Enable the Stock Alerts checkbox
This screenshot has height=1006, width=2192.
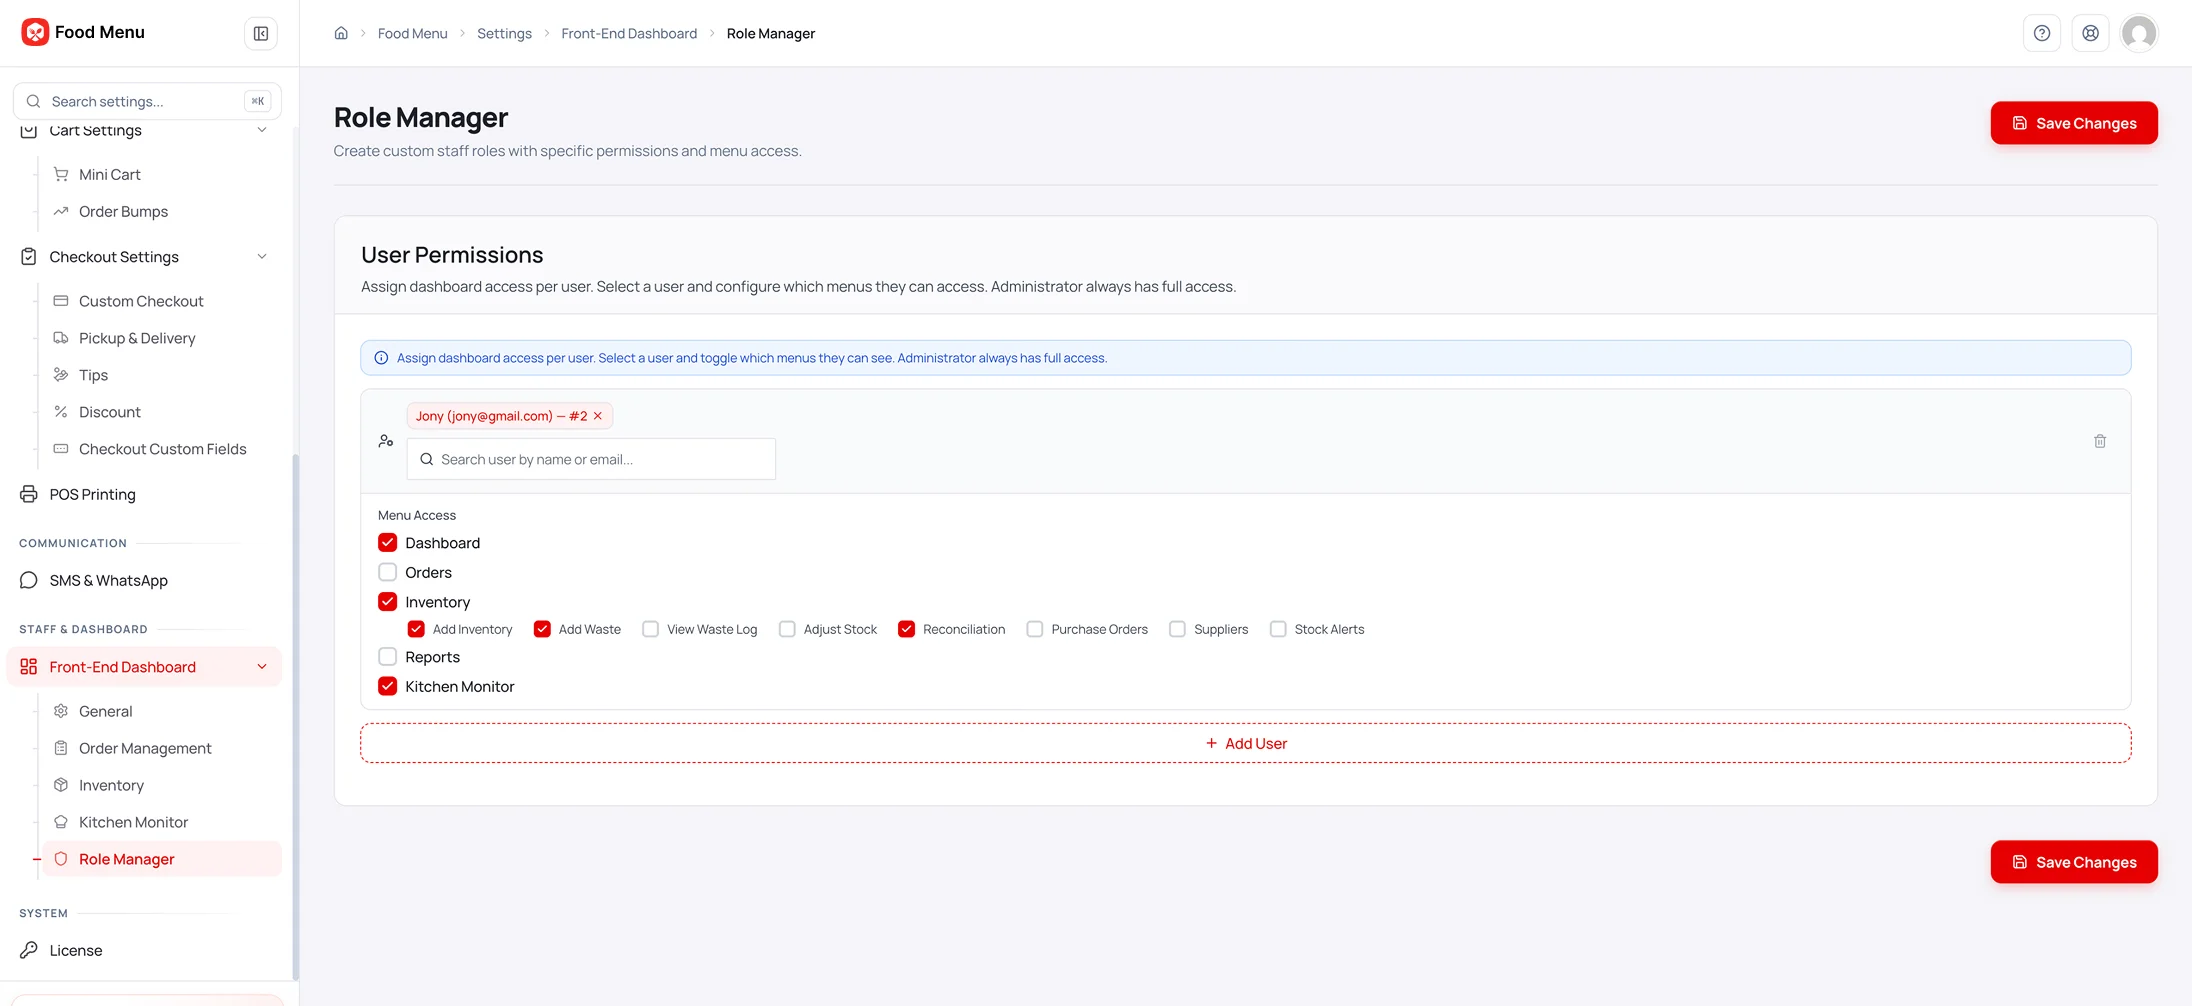point(1278,629)
